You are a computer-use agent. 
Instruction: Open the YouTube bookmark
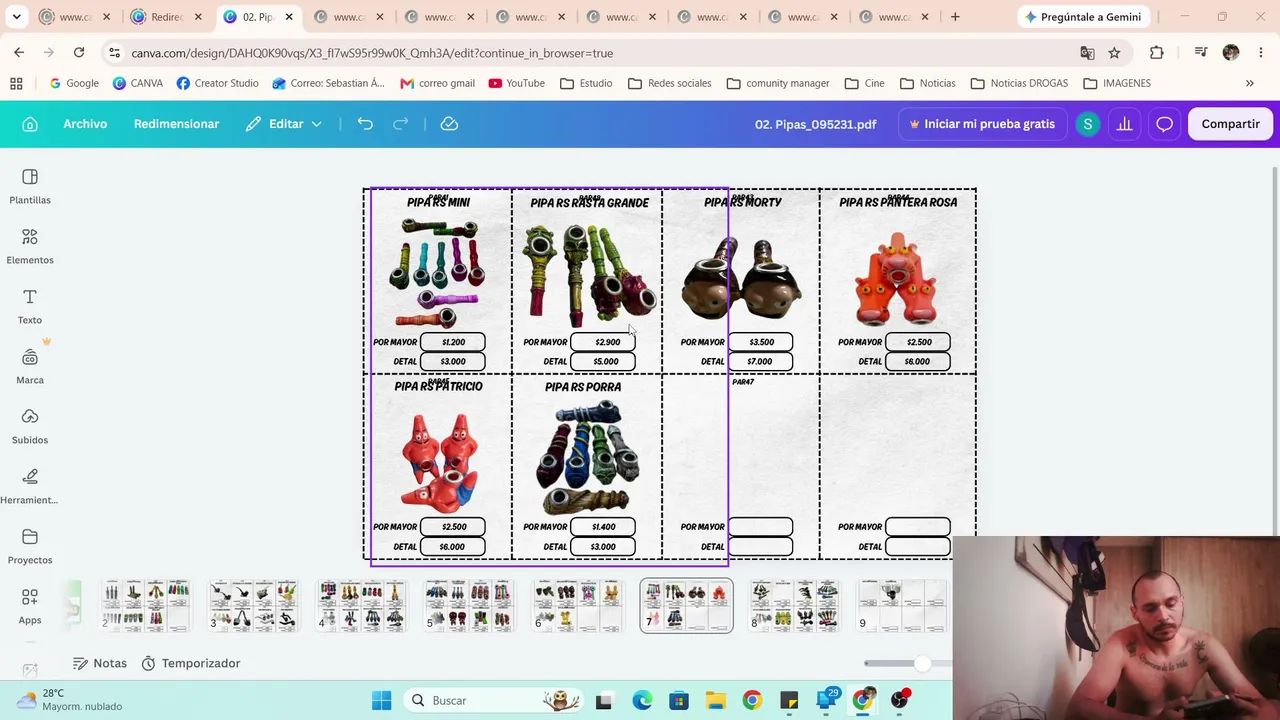click(x=516, y=83)
